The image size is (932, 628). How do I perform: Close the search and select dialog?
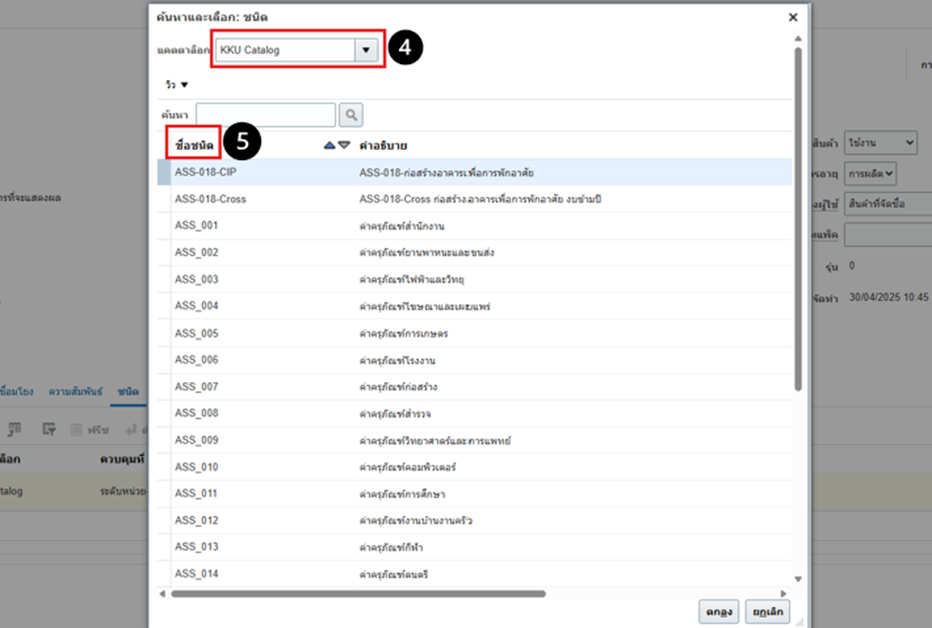793,17
